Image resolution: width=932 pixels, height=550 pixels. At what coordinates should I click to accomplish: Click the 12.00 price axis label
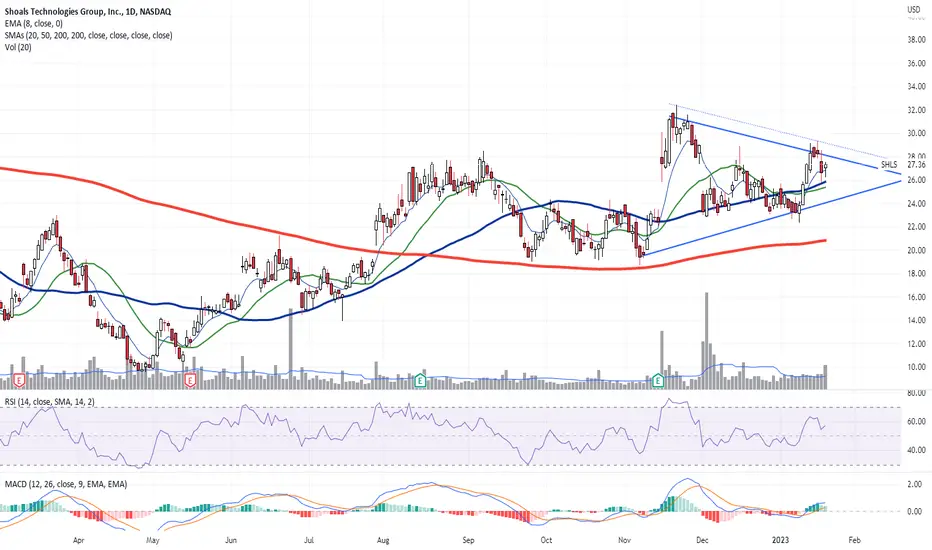(x=916, y=344)
